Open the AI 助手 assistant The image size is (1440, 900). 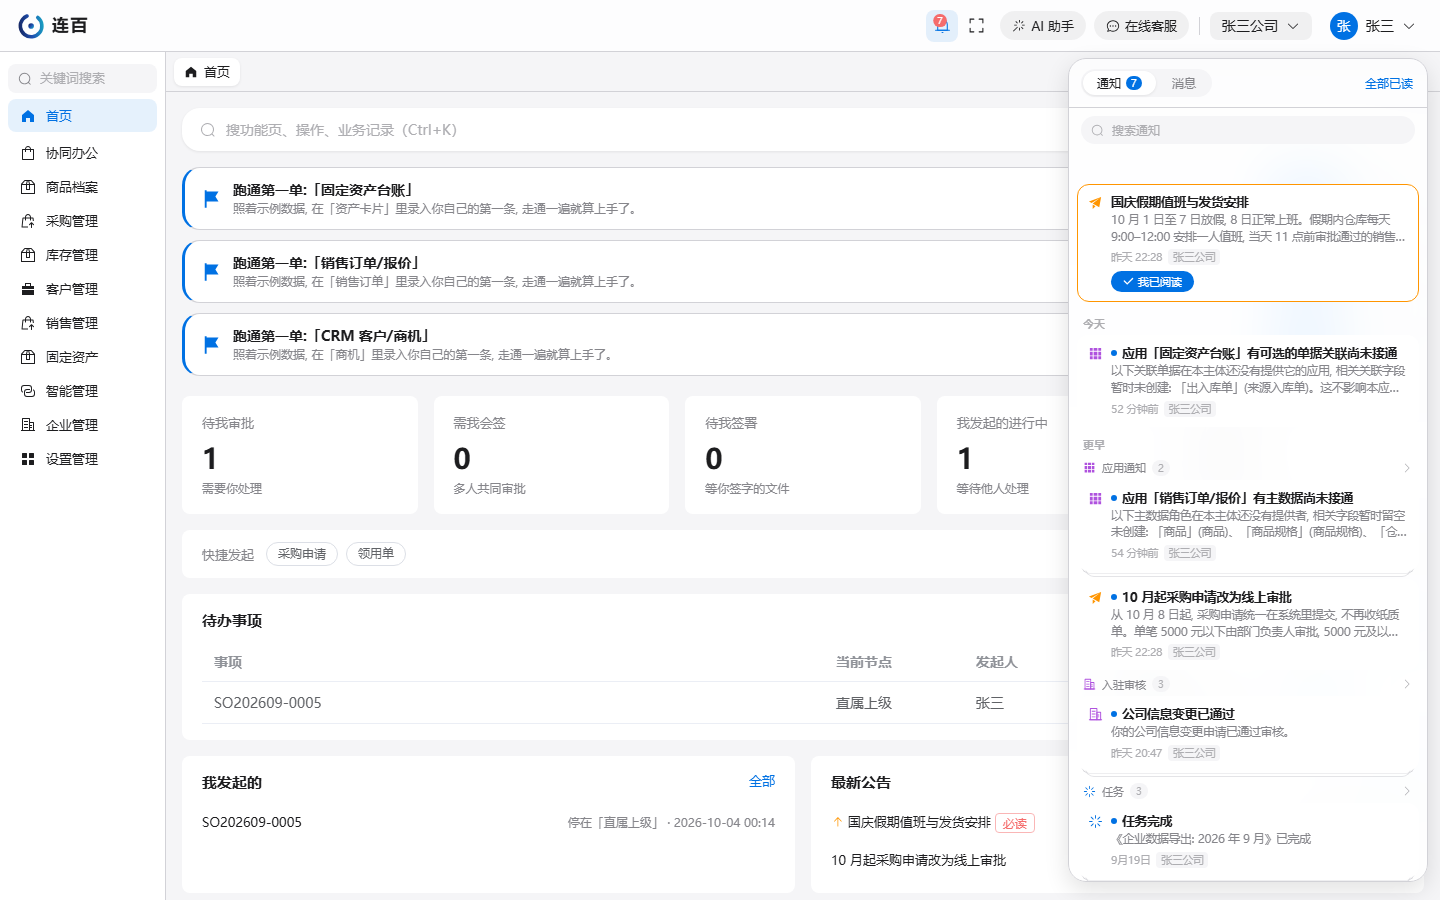click(x=1043, y=26)
